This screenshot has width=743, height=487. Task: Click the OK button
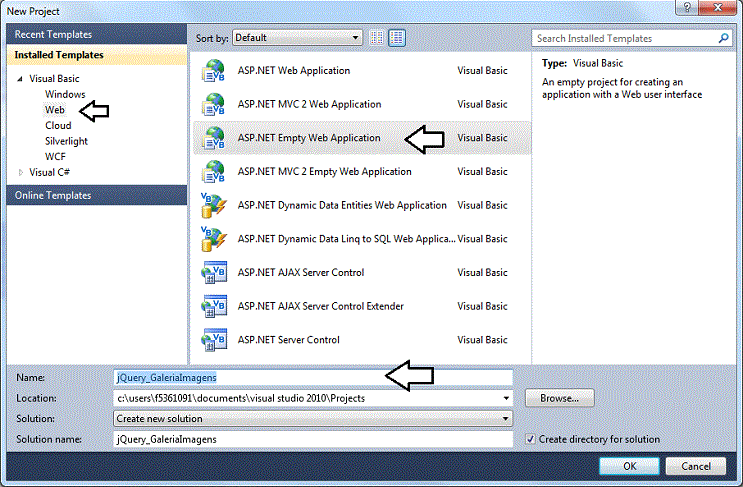click(x=629, y=466)
